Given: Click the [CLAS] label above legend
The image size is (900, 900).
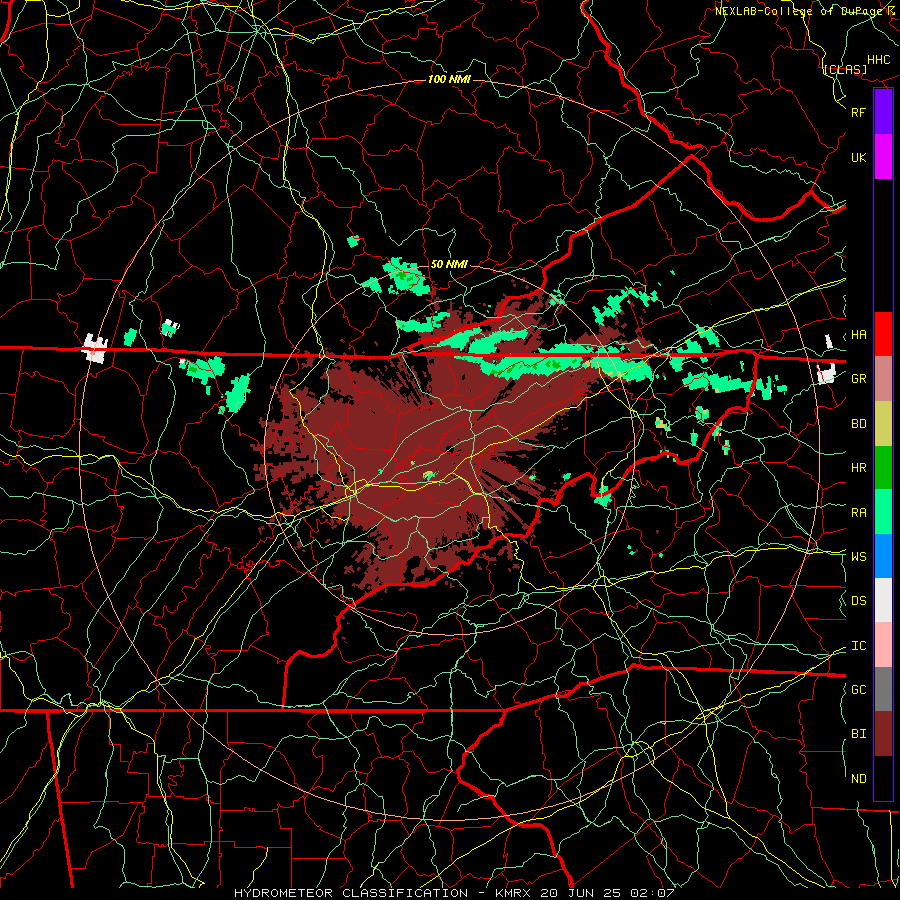Looking at the screenshot, I should [x=845, y=70].
